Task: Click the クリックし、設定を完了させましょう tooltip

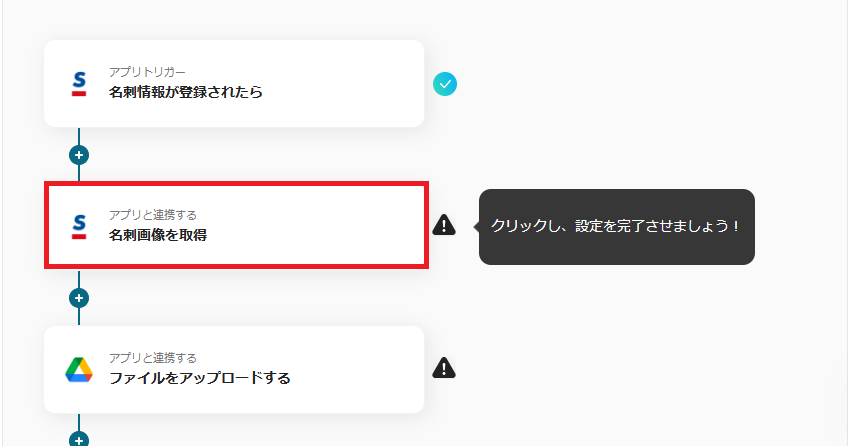Action: point(616,227)
